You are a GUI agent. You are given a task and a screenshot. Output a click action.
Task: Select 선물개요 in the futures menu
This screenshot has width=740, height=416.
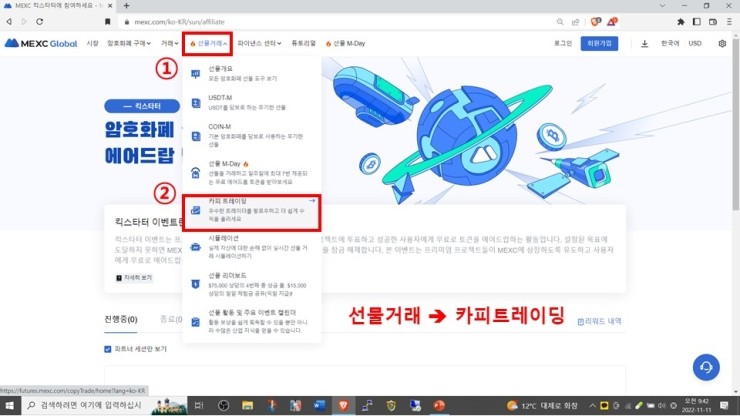click(252, 73)
